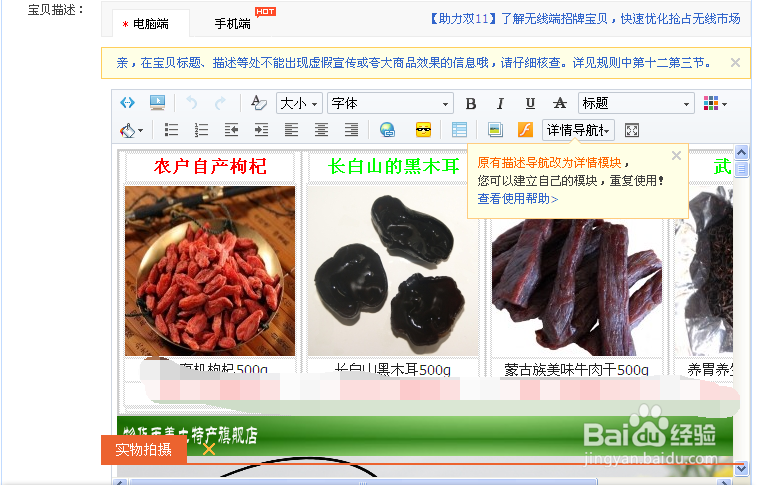
Task: Open the text color grid picker
Action: click(715, 103)
